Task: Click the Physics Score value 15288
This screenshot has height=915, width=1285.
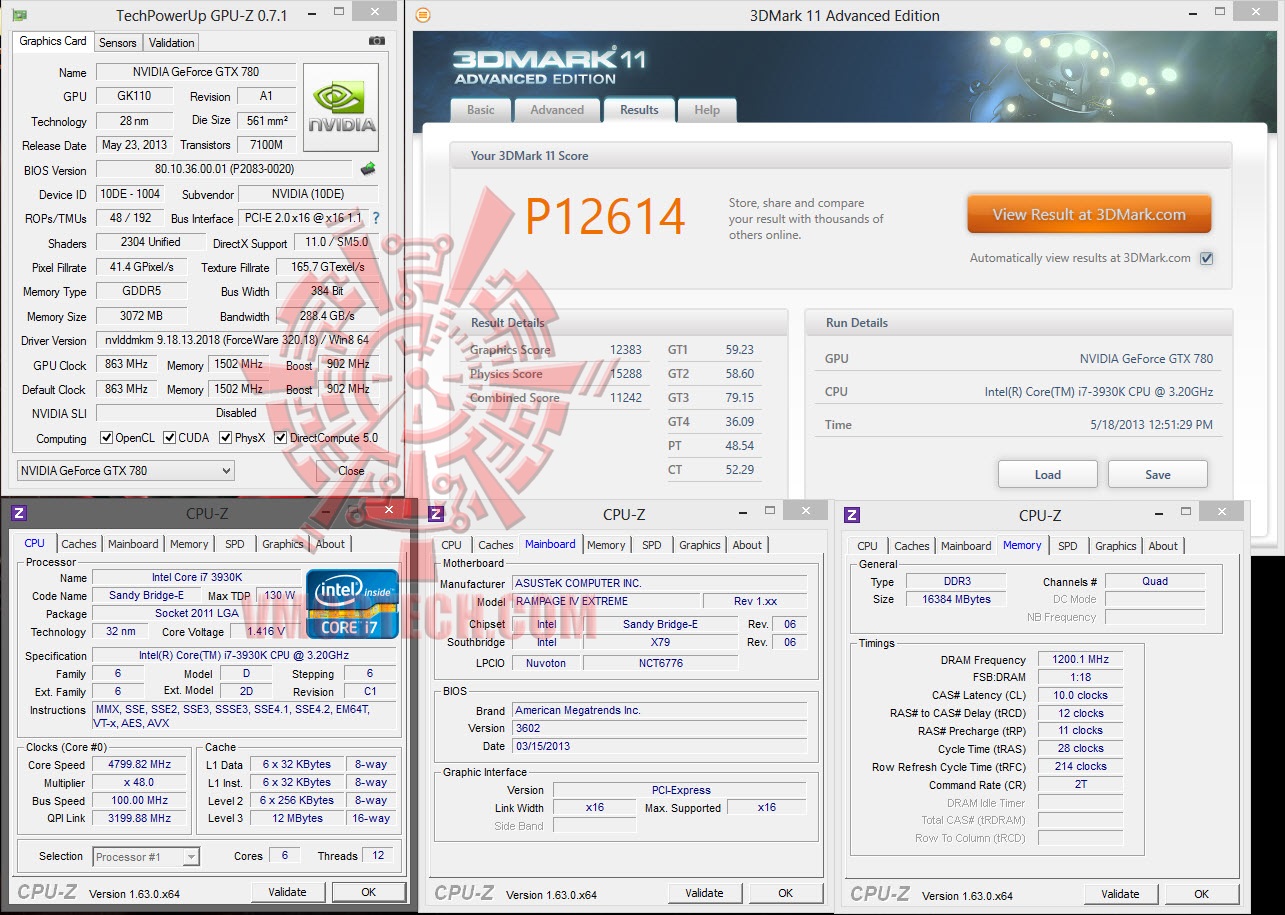Action: [626, 374]
